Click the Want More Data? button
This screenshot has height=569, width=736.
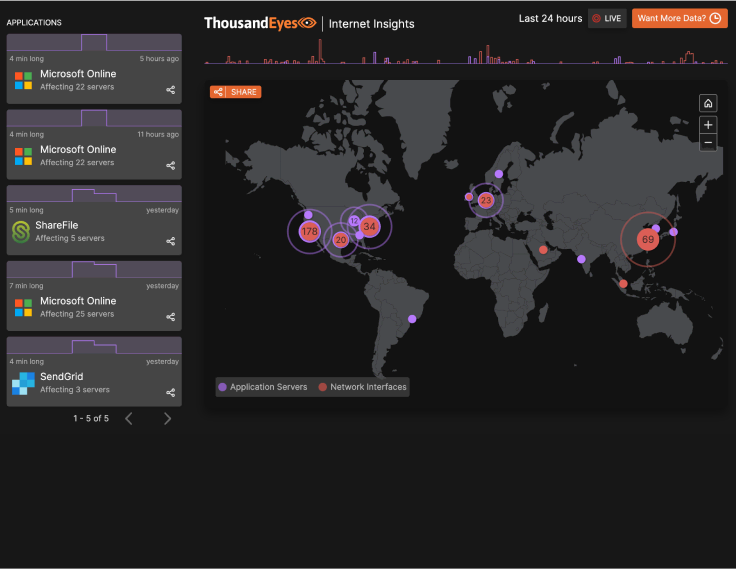click(x=679, y=18)
